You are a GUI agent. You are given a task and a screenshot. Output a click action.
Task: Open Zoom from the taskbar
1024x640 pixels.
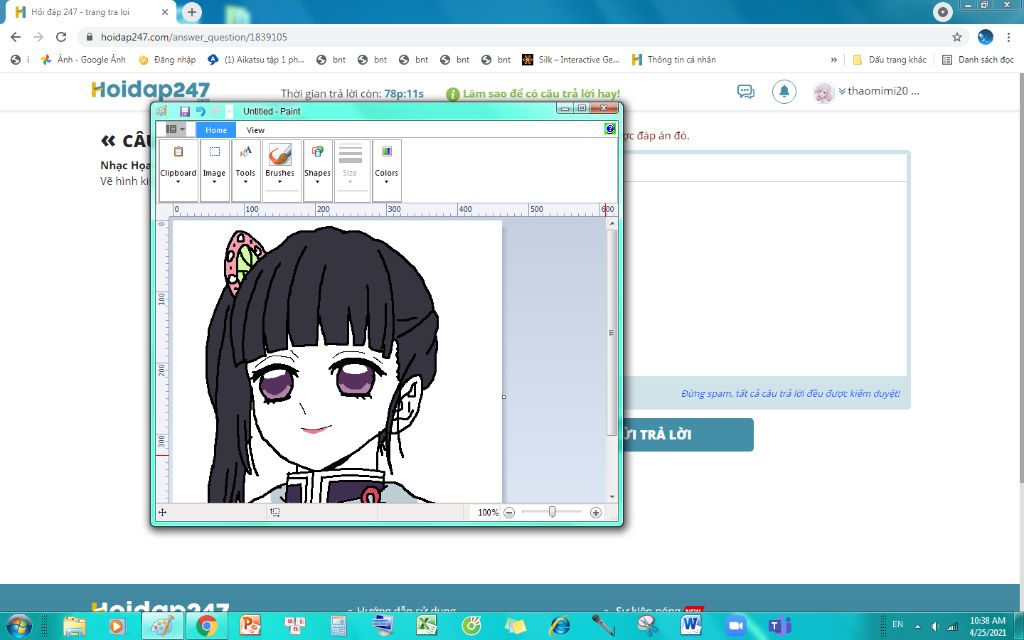(x=735, y=626)
